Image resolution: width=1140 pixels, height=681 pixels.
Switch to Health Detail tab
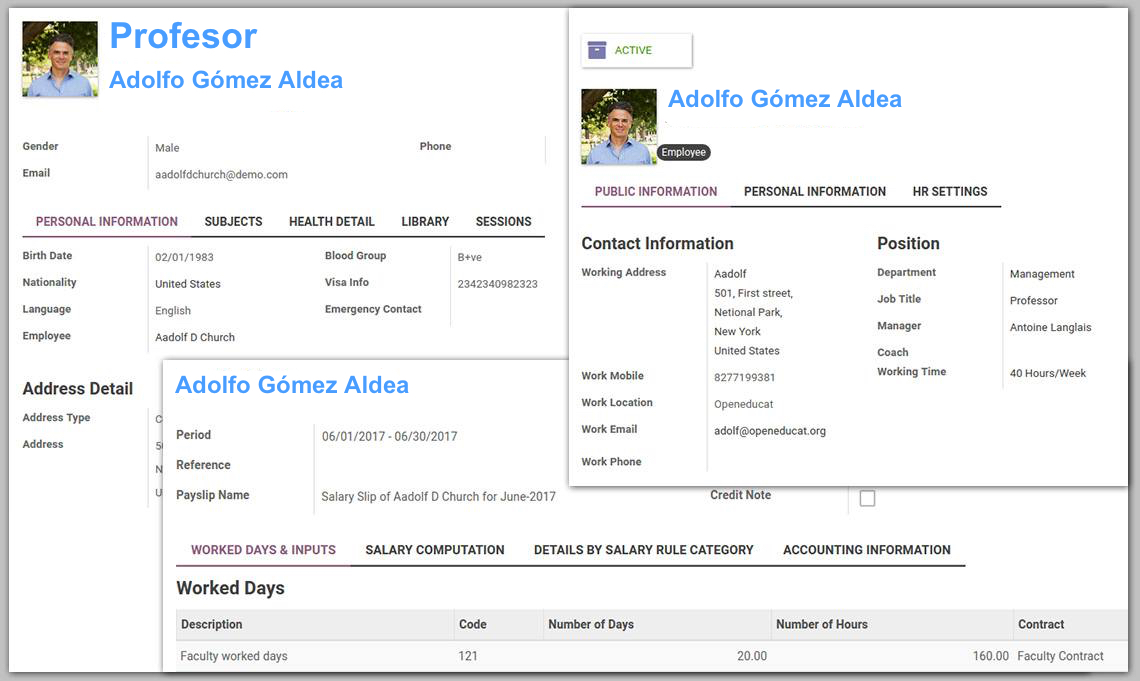click(331, 222)
